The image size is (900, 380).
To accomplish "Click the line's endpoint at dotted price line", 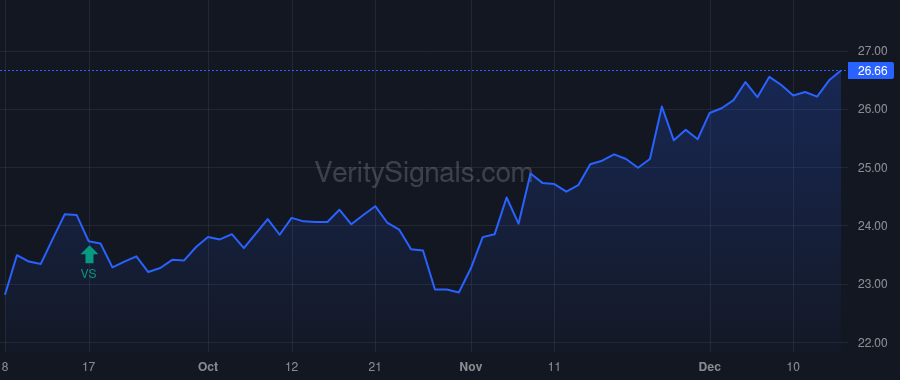I will coord(841,71).
